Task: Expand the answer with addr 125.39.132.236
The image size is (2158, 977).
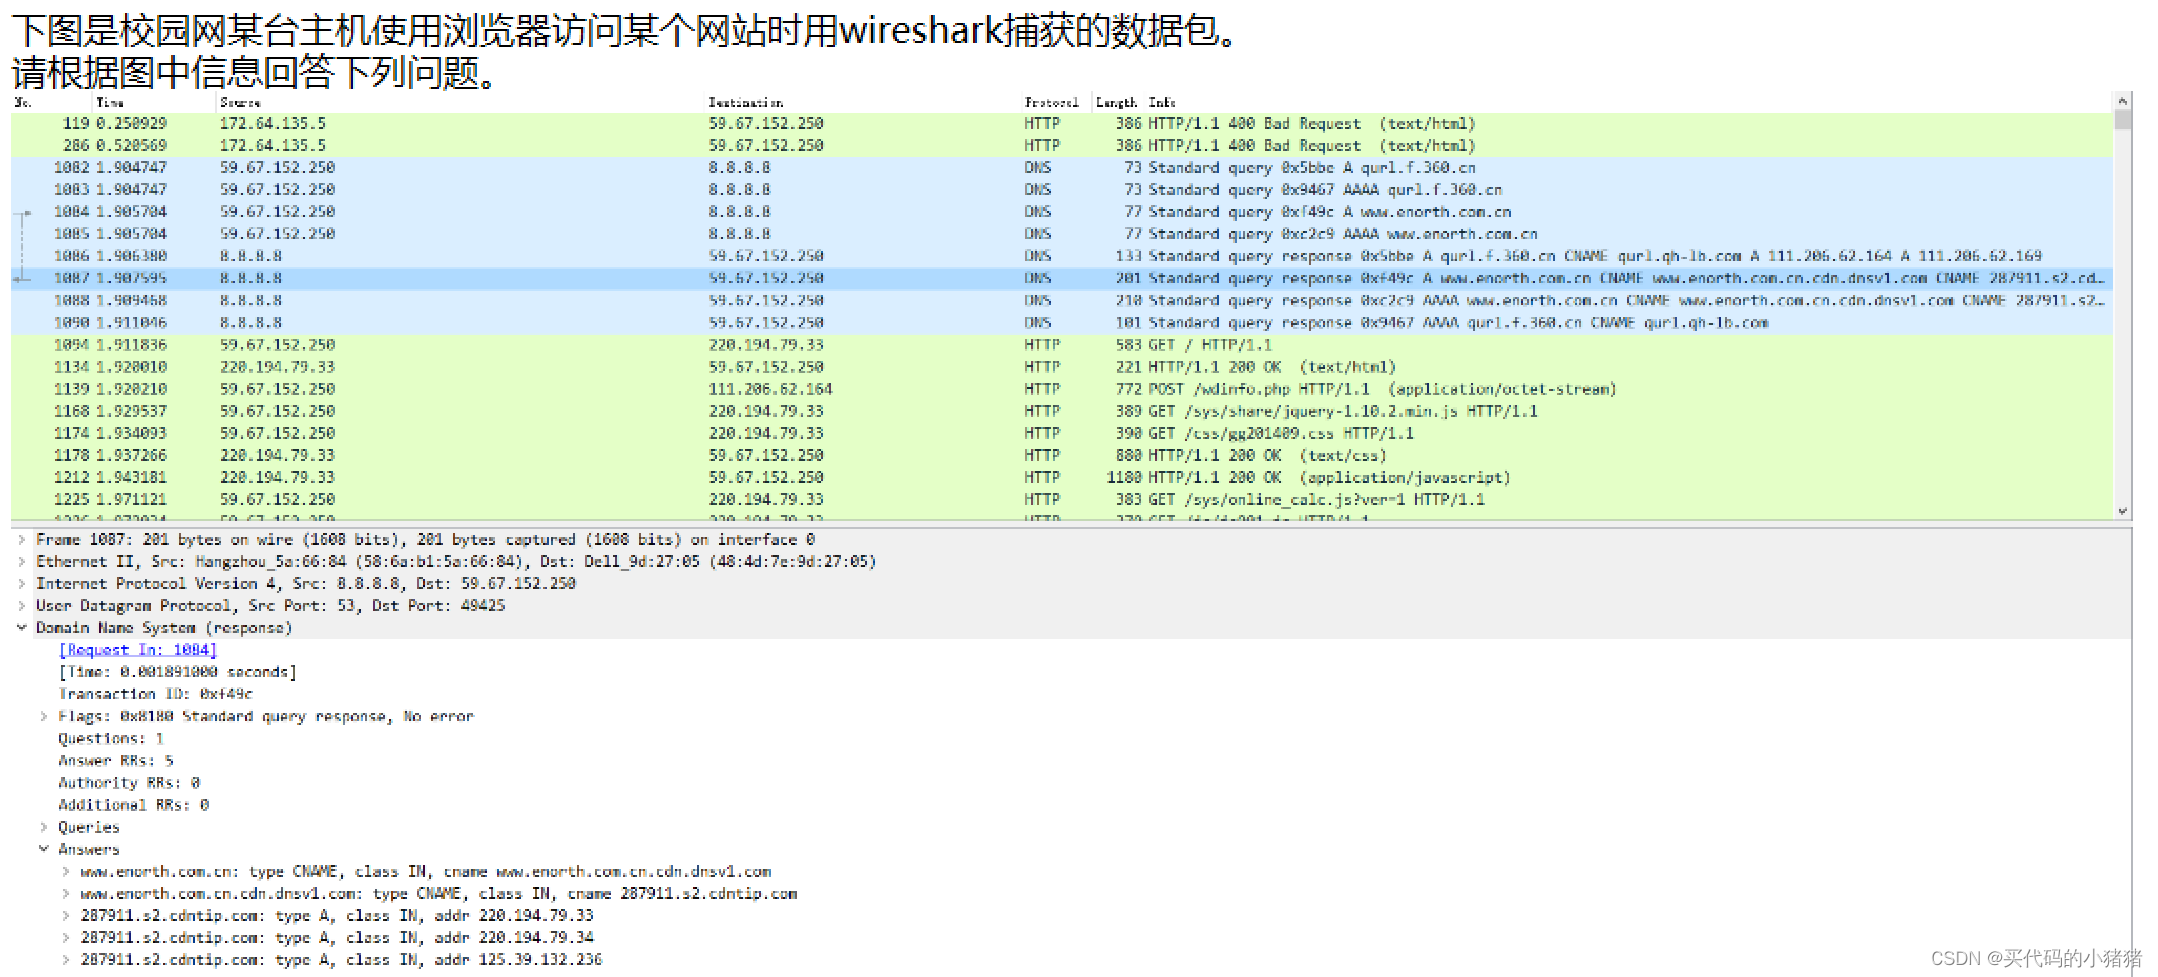Action: (x=66, y=959)
